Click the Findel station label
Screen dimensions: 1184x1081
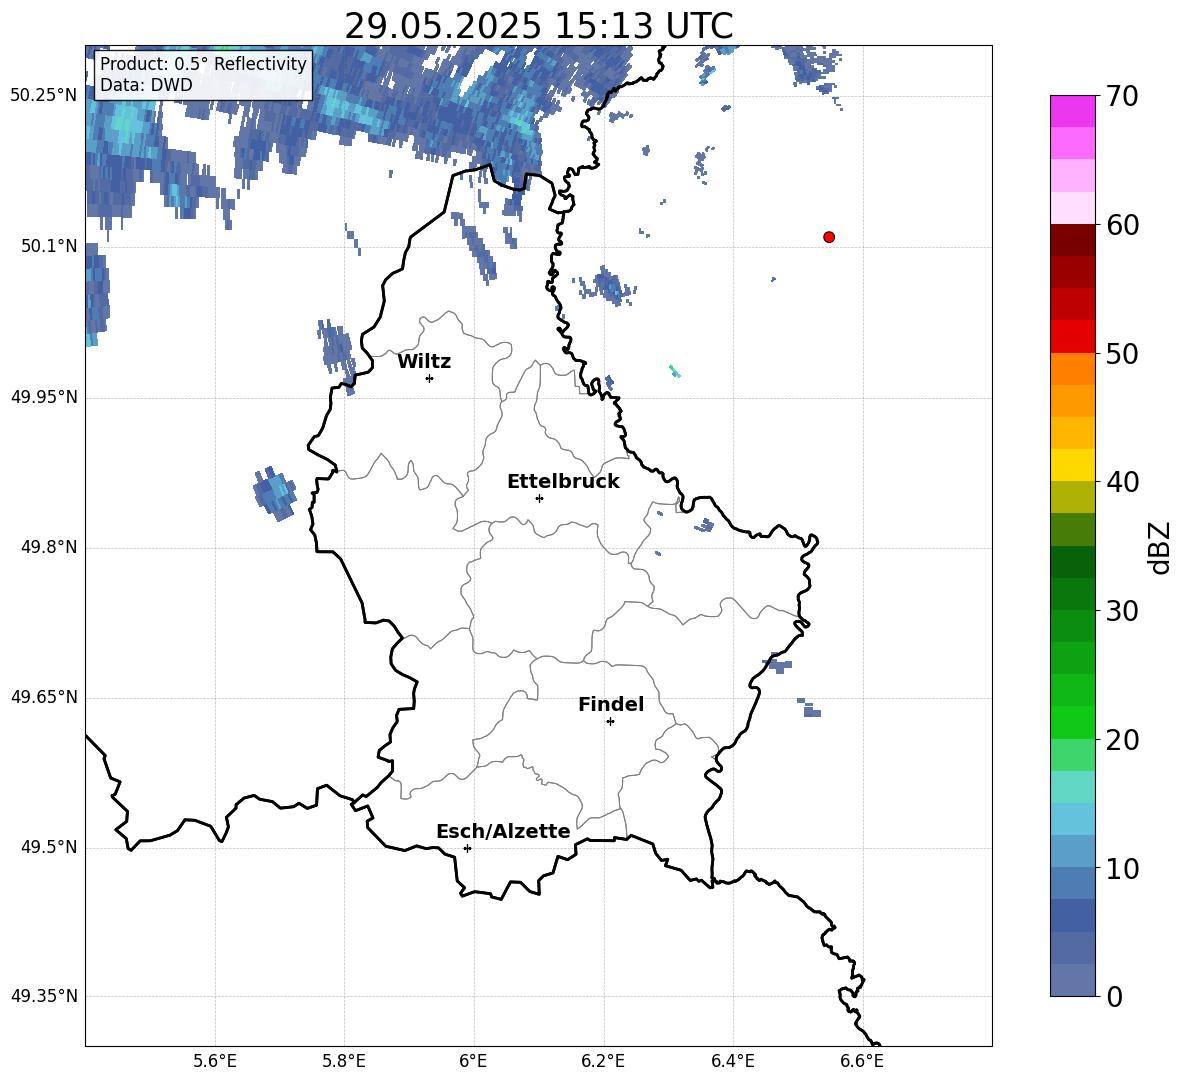pos(611,704)
